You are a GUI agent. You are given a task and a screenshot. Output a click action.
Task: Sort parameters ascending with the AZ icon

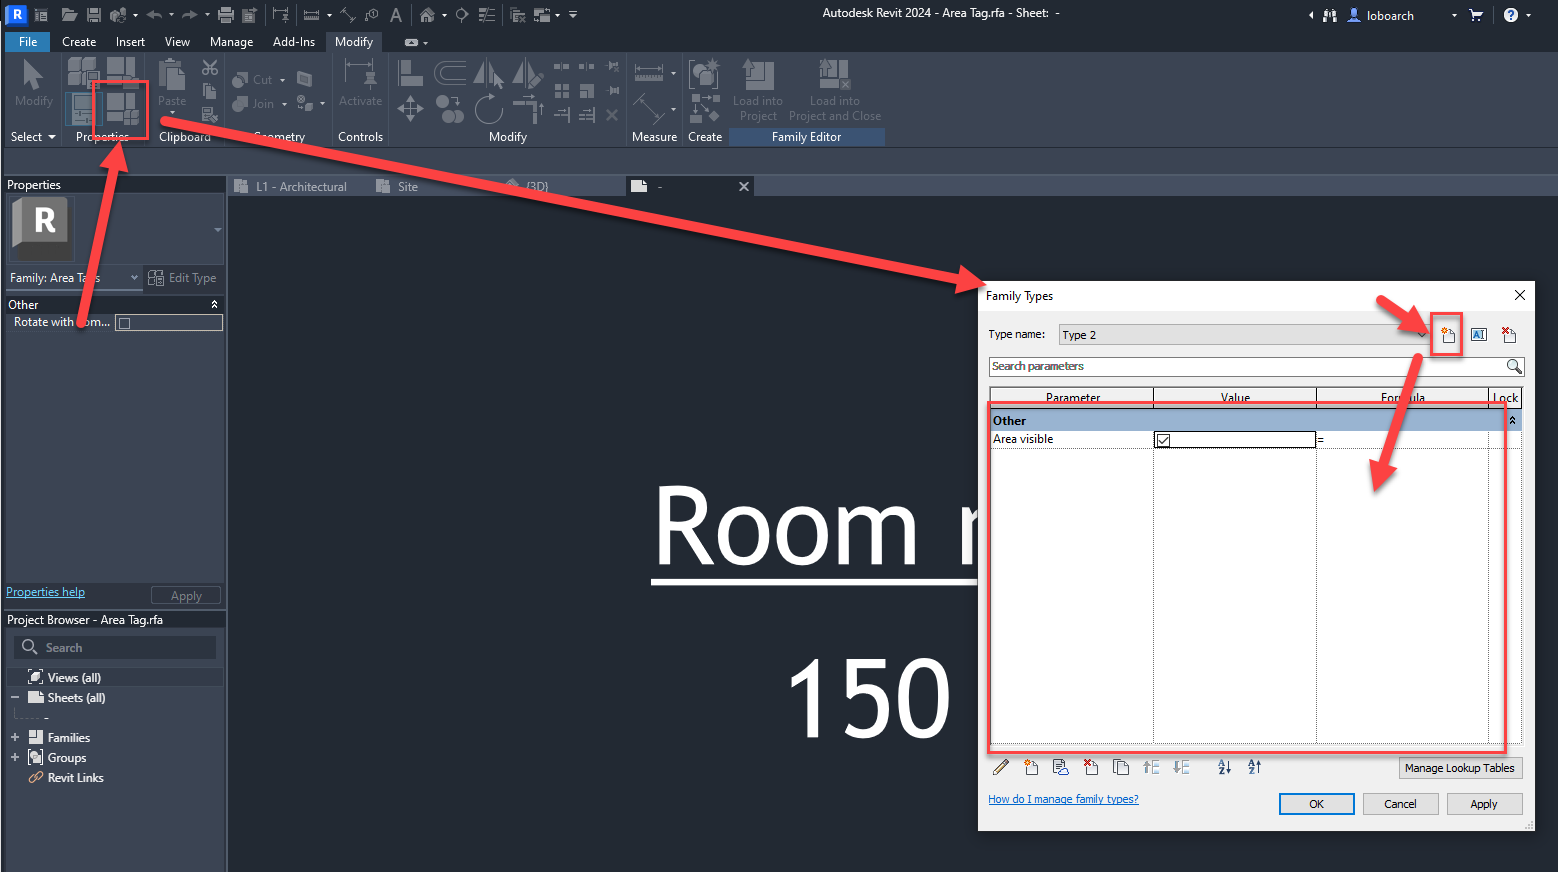pyautogui.click(x=1224, y=767)
